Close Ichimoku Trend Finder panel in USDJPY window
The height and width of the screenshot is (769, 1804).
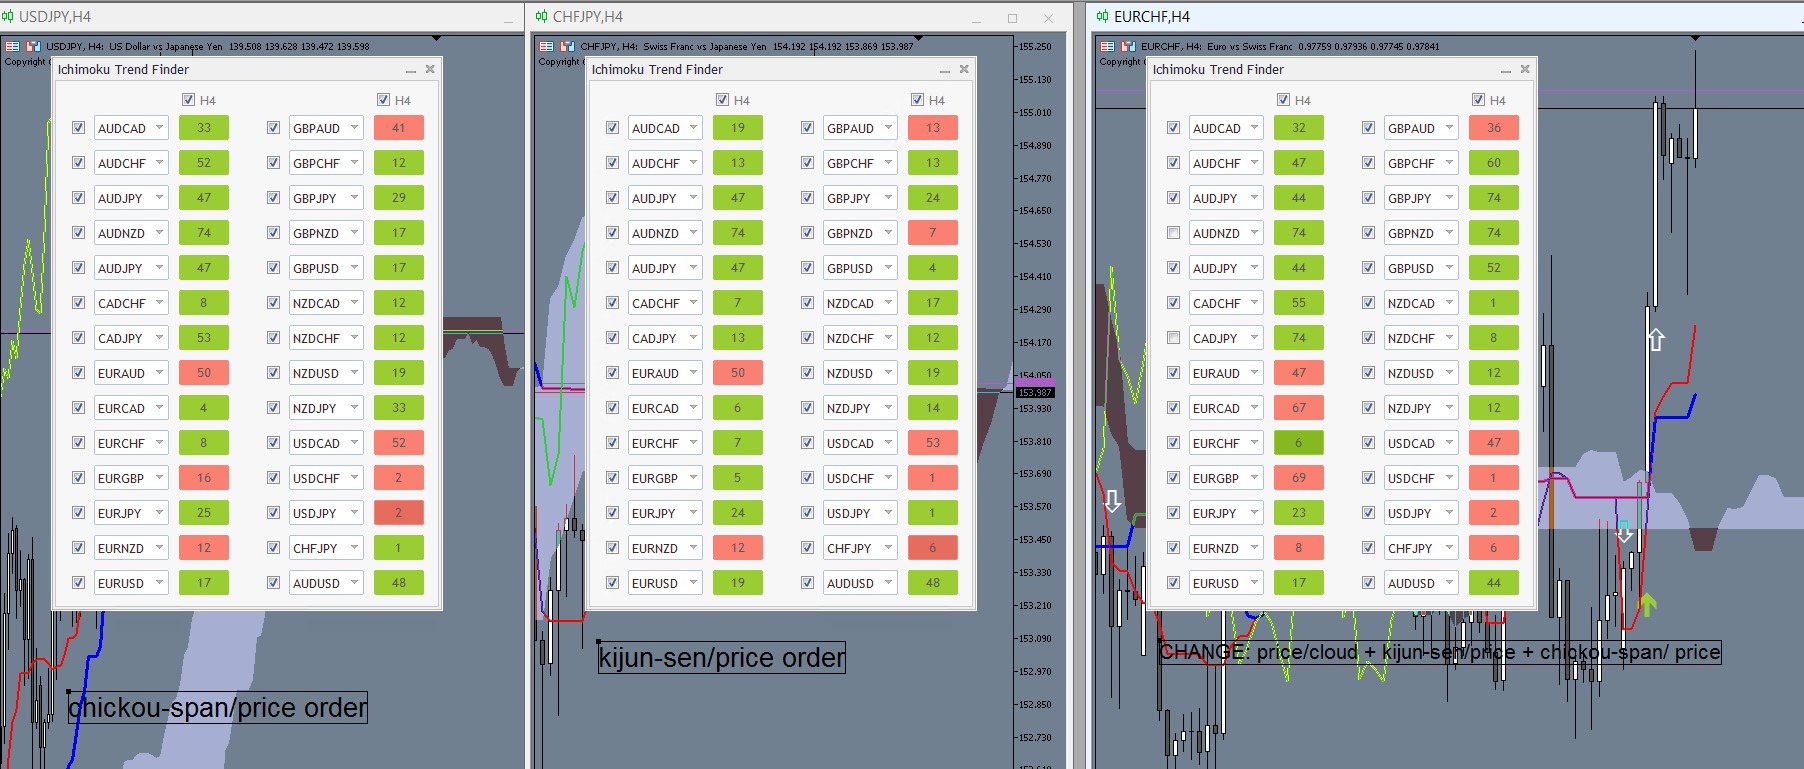pyautogui.click(x=430, y=69)
